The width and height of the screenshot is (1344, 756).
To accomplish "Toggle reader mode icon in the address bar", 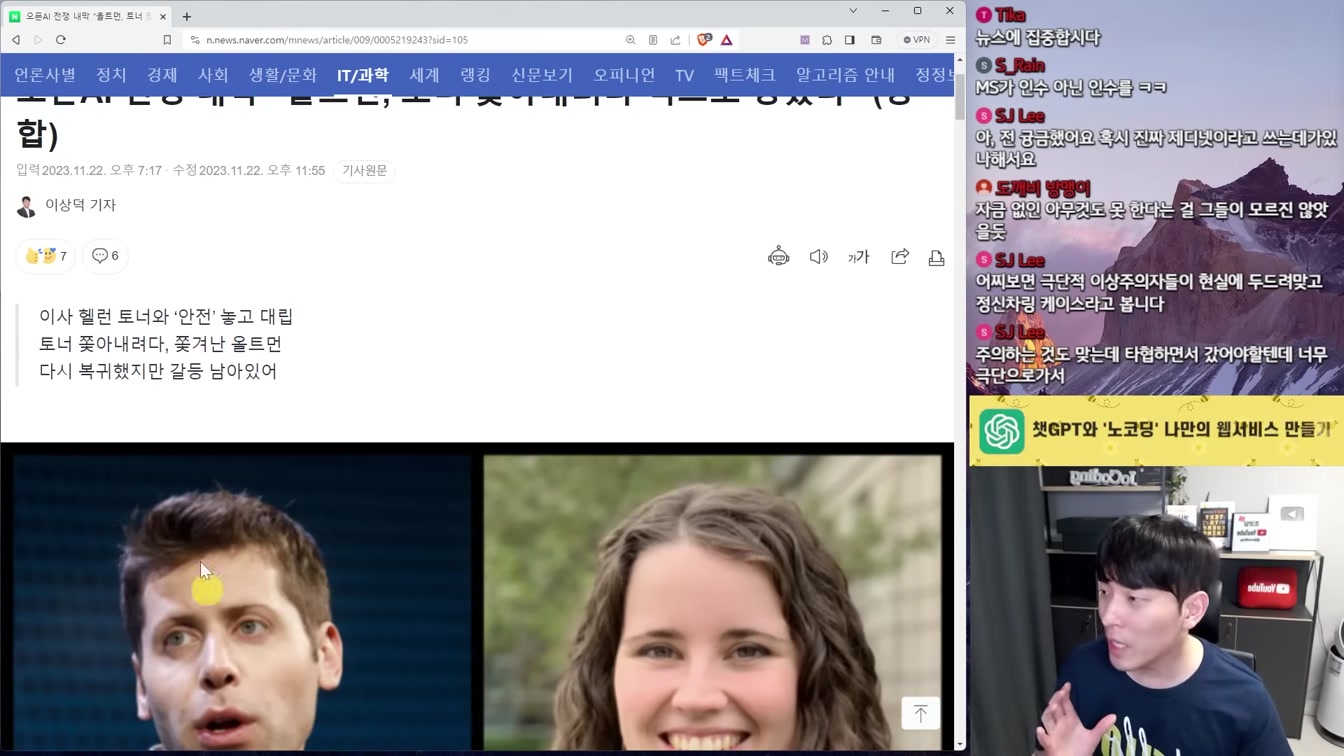I will (x=653, y=40).
